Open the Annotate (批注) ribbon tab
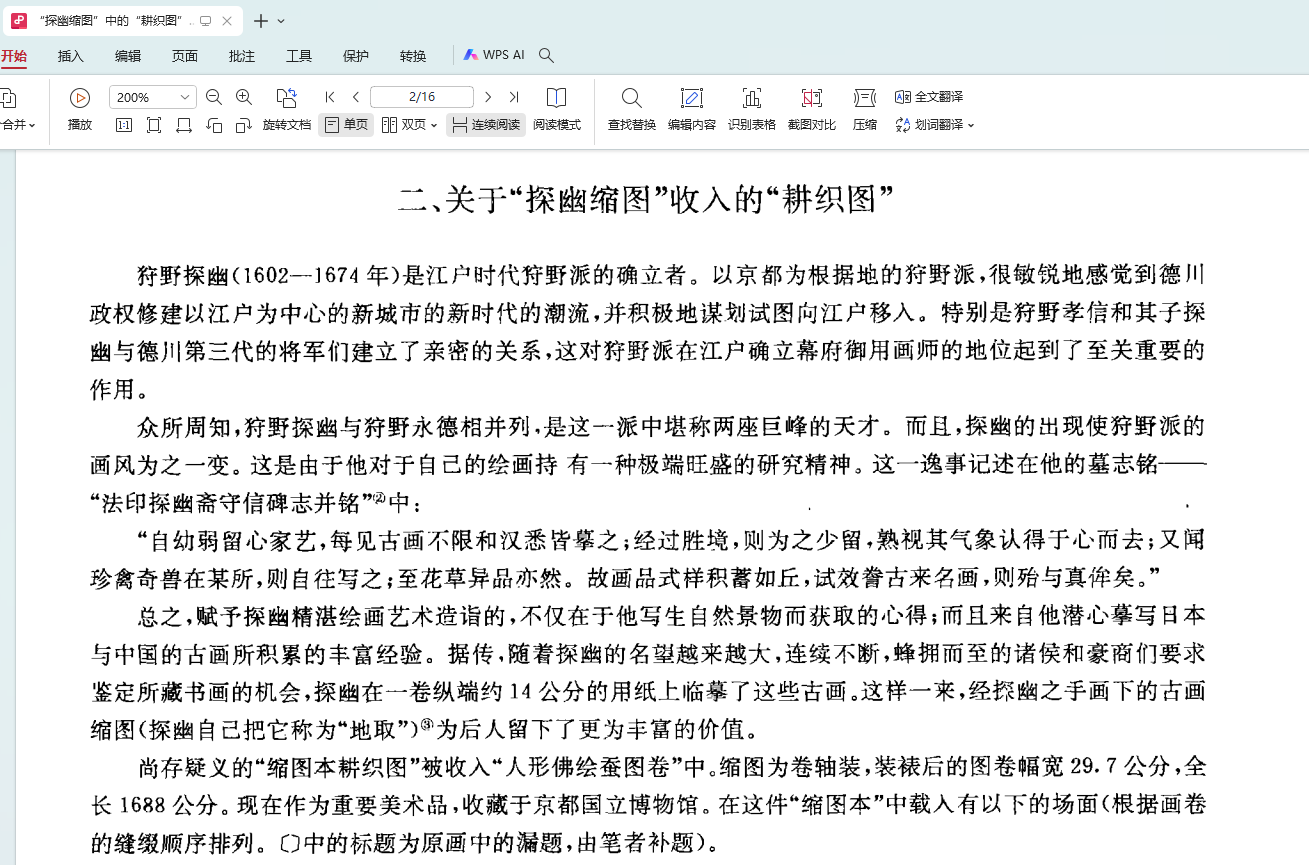The width and height of the screenshot is (1309, 865). tap(242, 56)
